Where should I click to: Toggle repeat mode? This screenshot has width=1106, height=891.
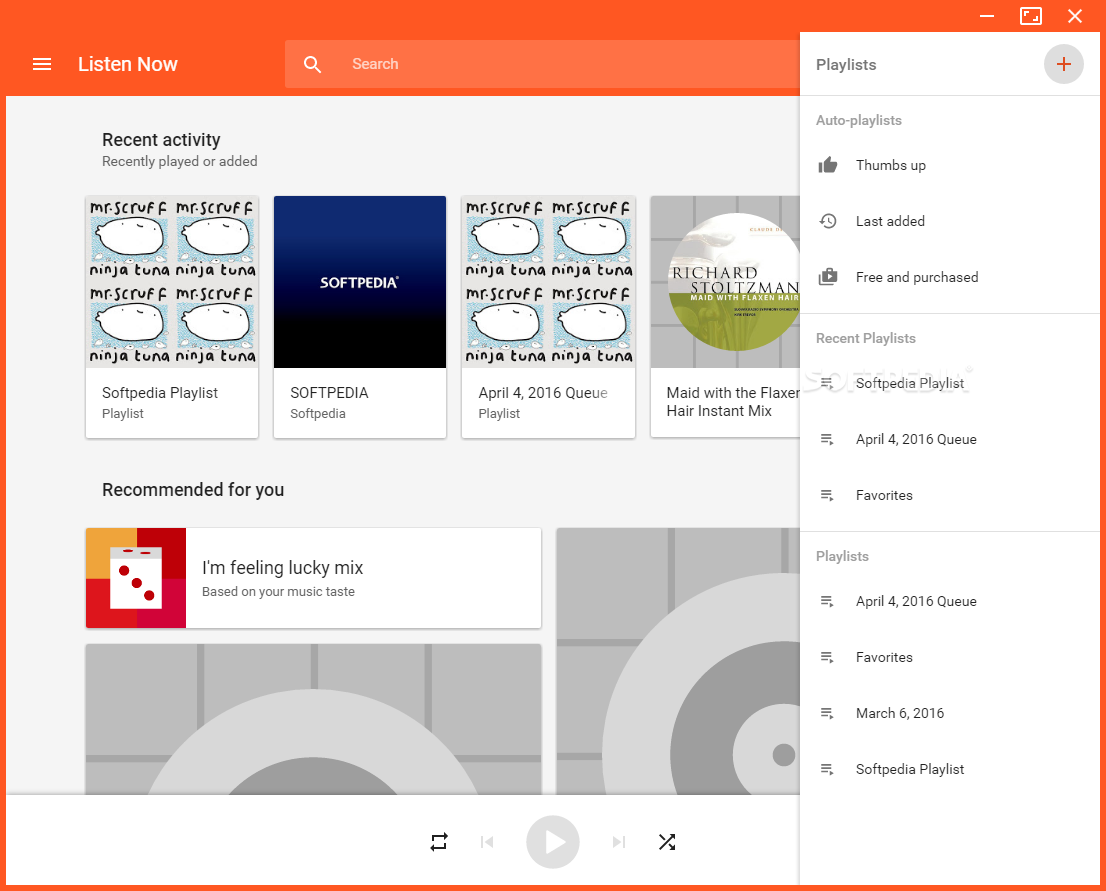(439, 842)
